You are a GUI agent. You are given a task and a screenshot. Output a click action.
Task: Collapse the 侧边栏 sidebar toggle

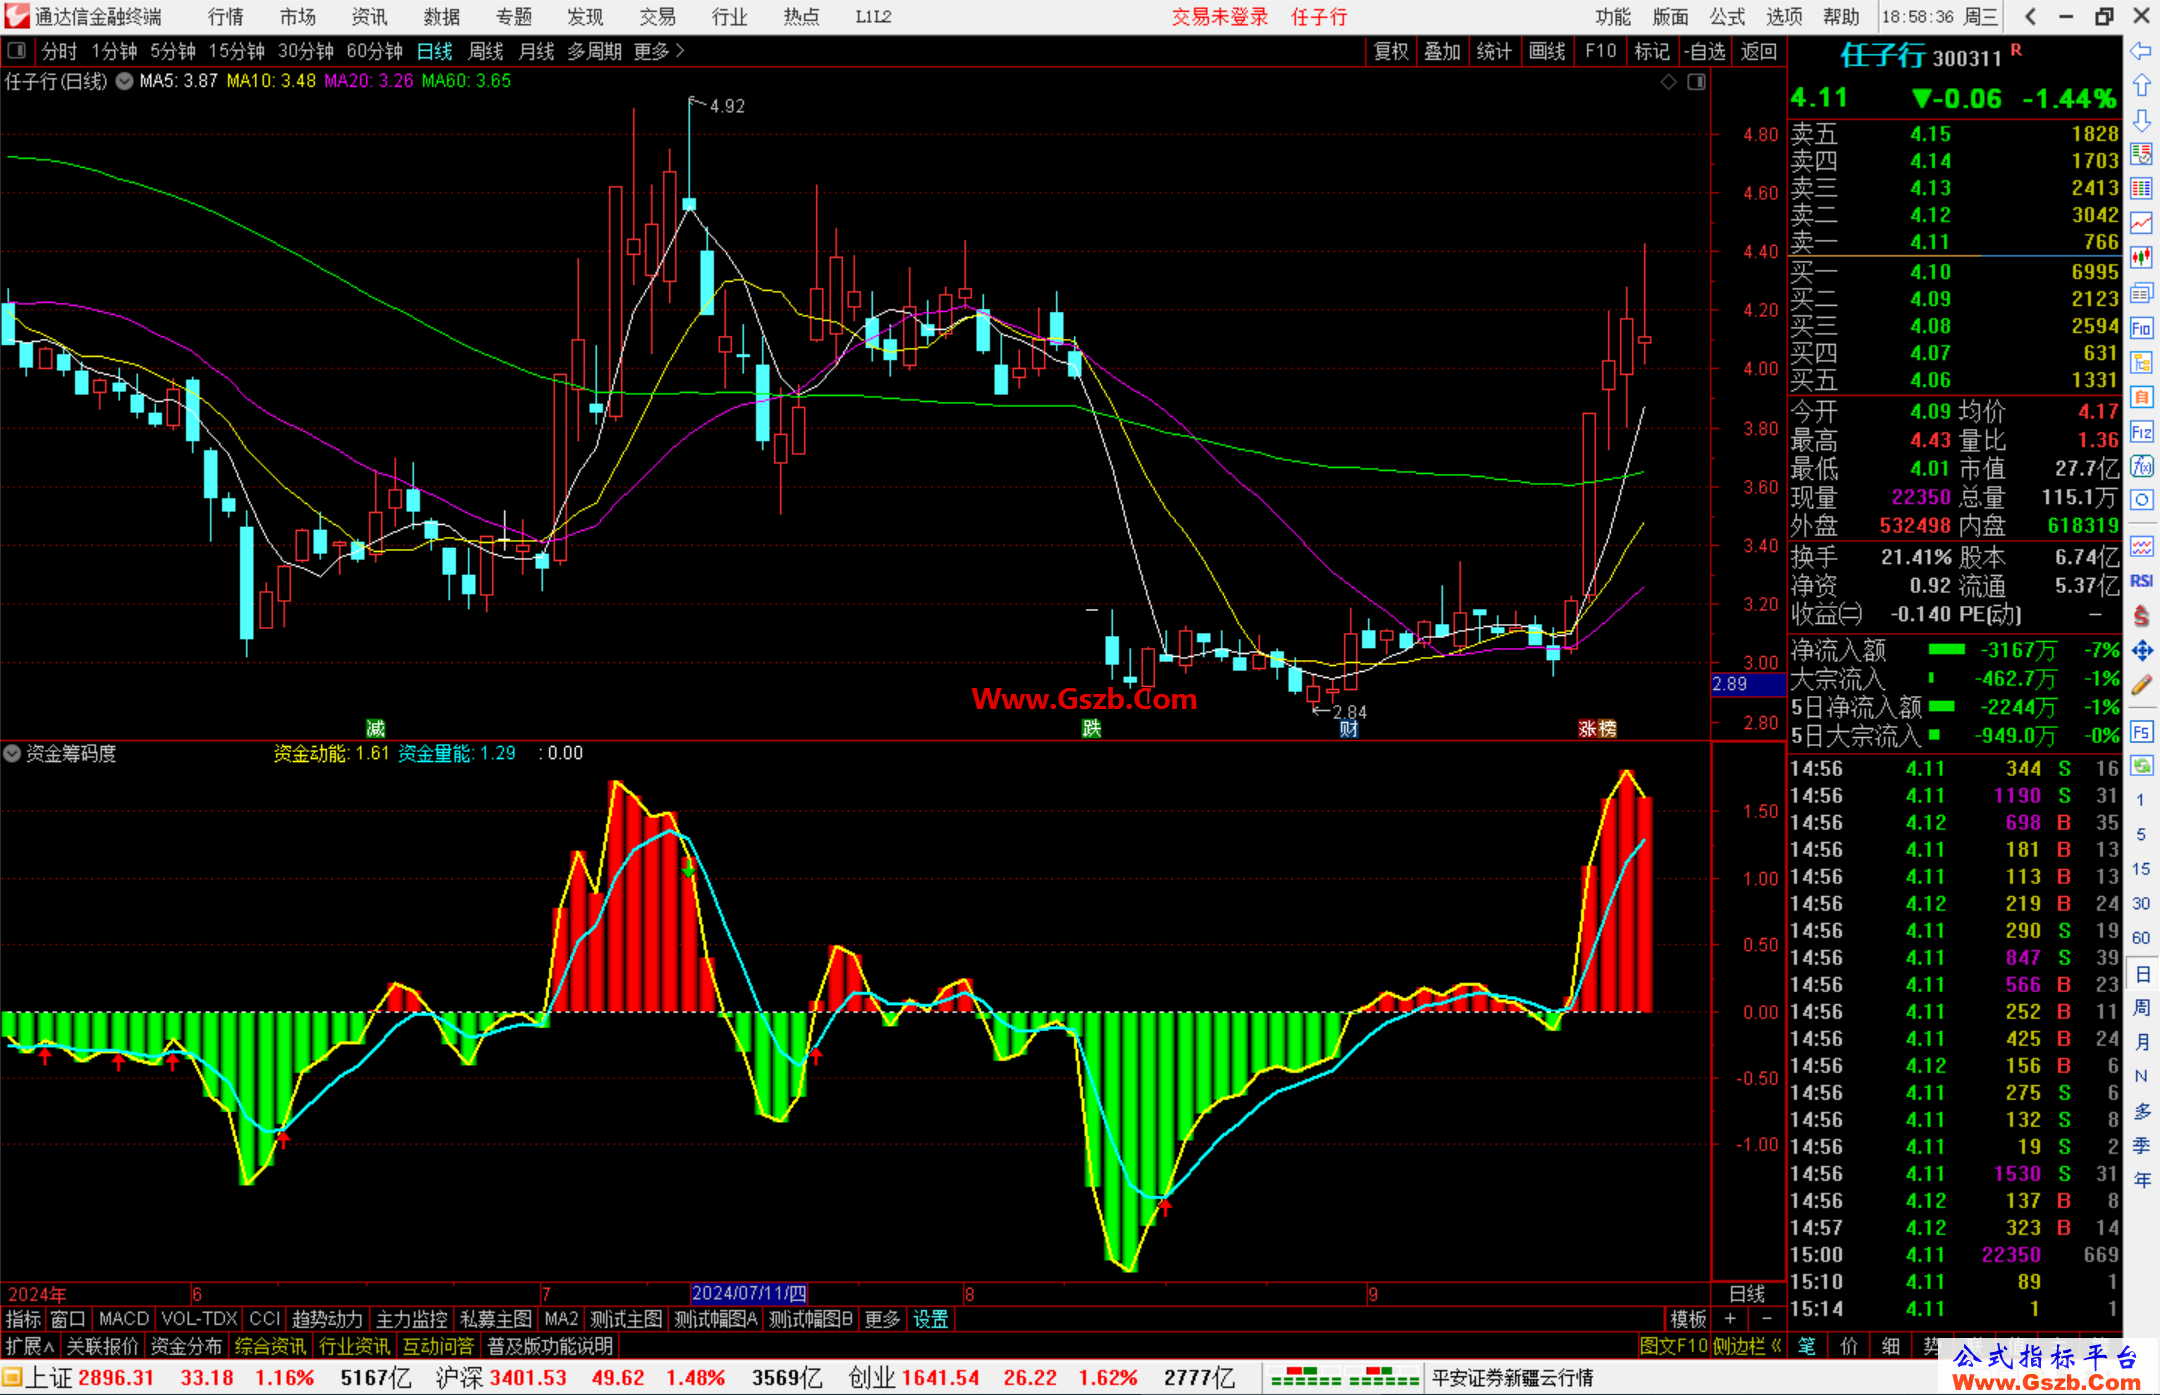click(x=1747, y=1346)
